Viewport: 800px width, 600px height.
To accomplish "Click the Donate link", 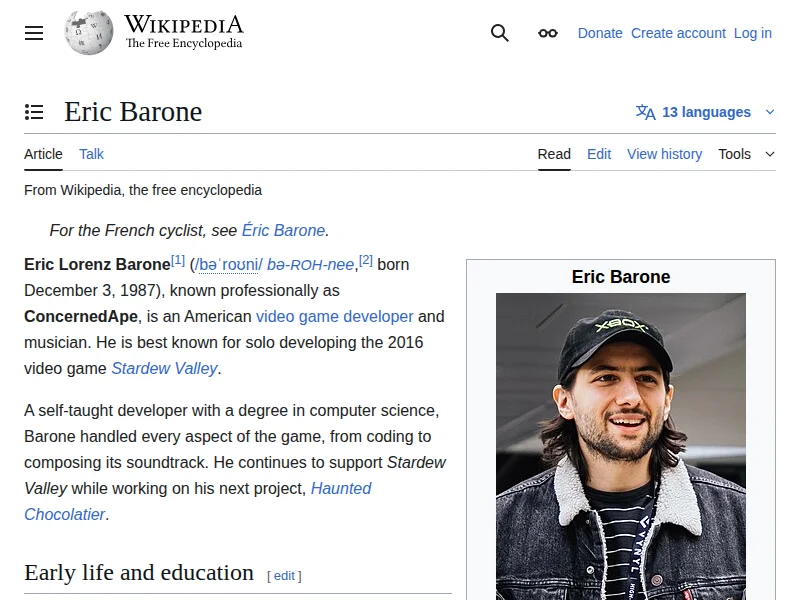I will [600, 33].
